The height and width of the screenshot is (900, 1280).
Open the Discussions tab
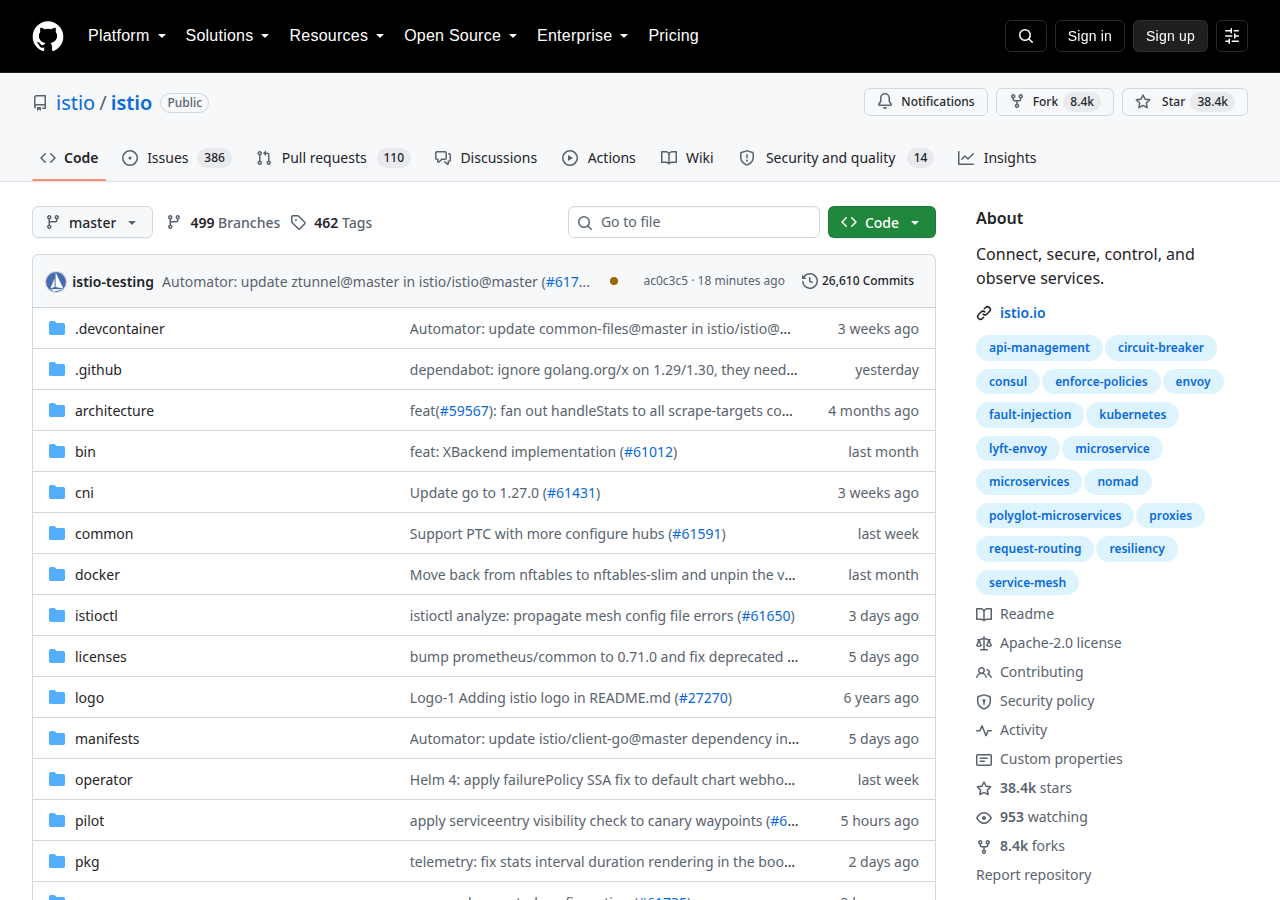point(486,158)
